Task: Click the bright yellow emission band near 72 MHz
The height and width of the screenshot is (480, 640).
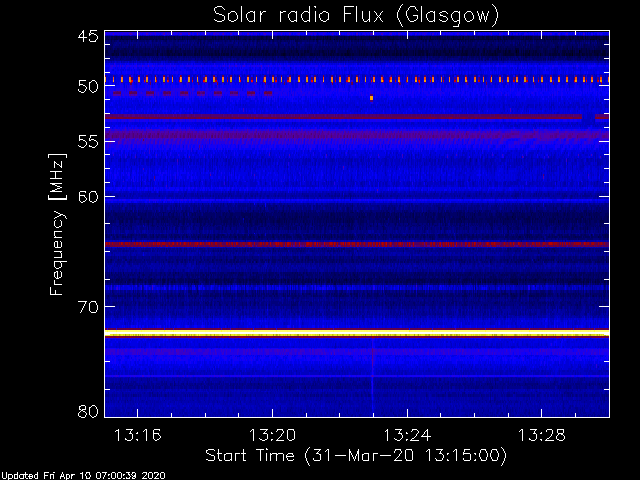Action: point(357,333)
